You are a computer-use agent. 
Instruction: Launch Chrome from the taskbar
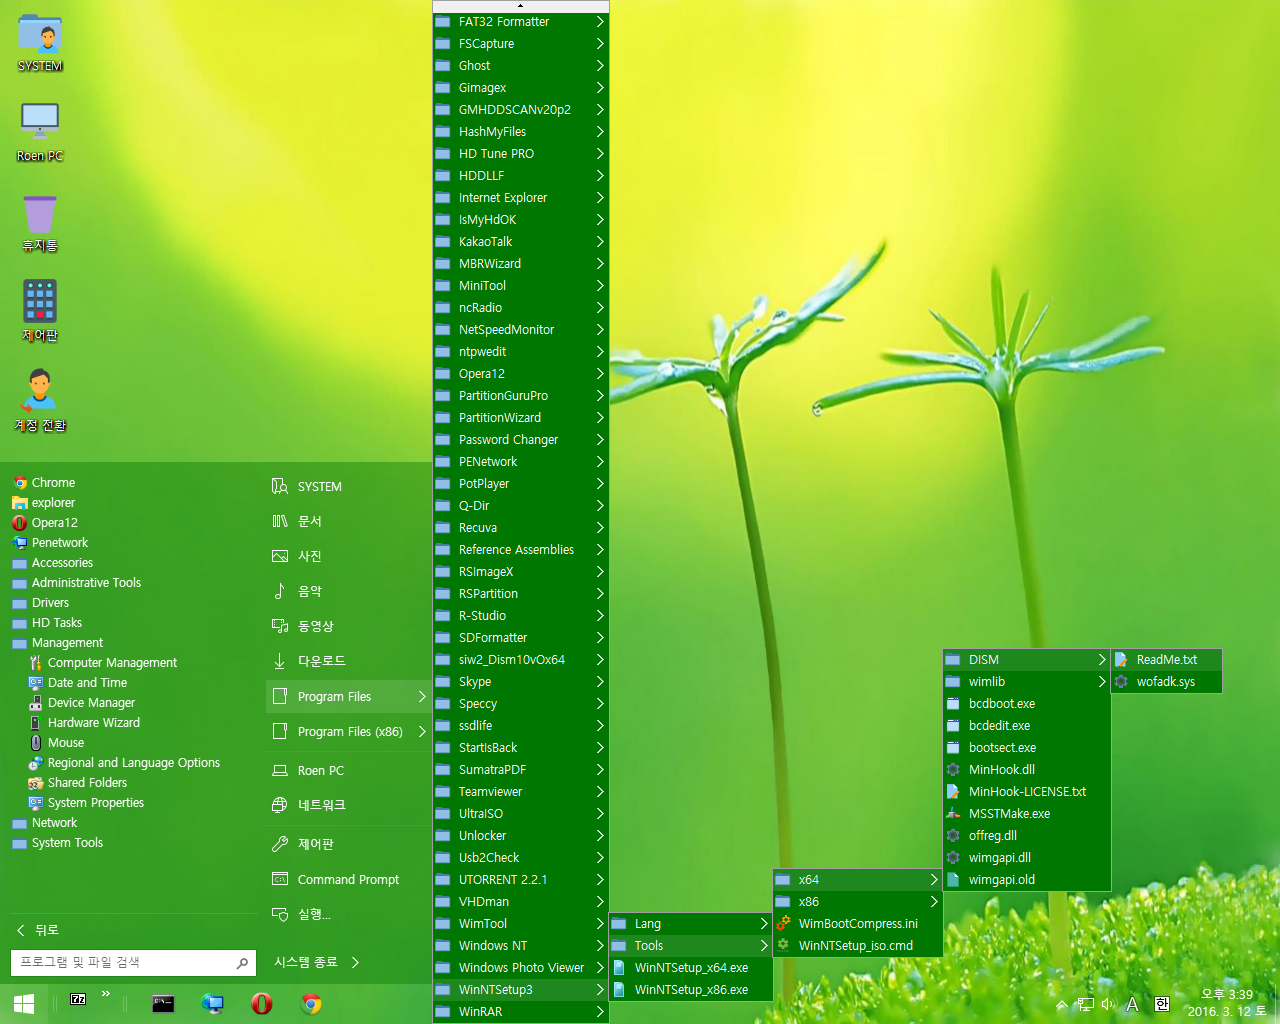(312, 1004)
